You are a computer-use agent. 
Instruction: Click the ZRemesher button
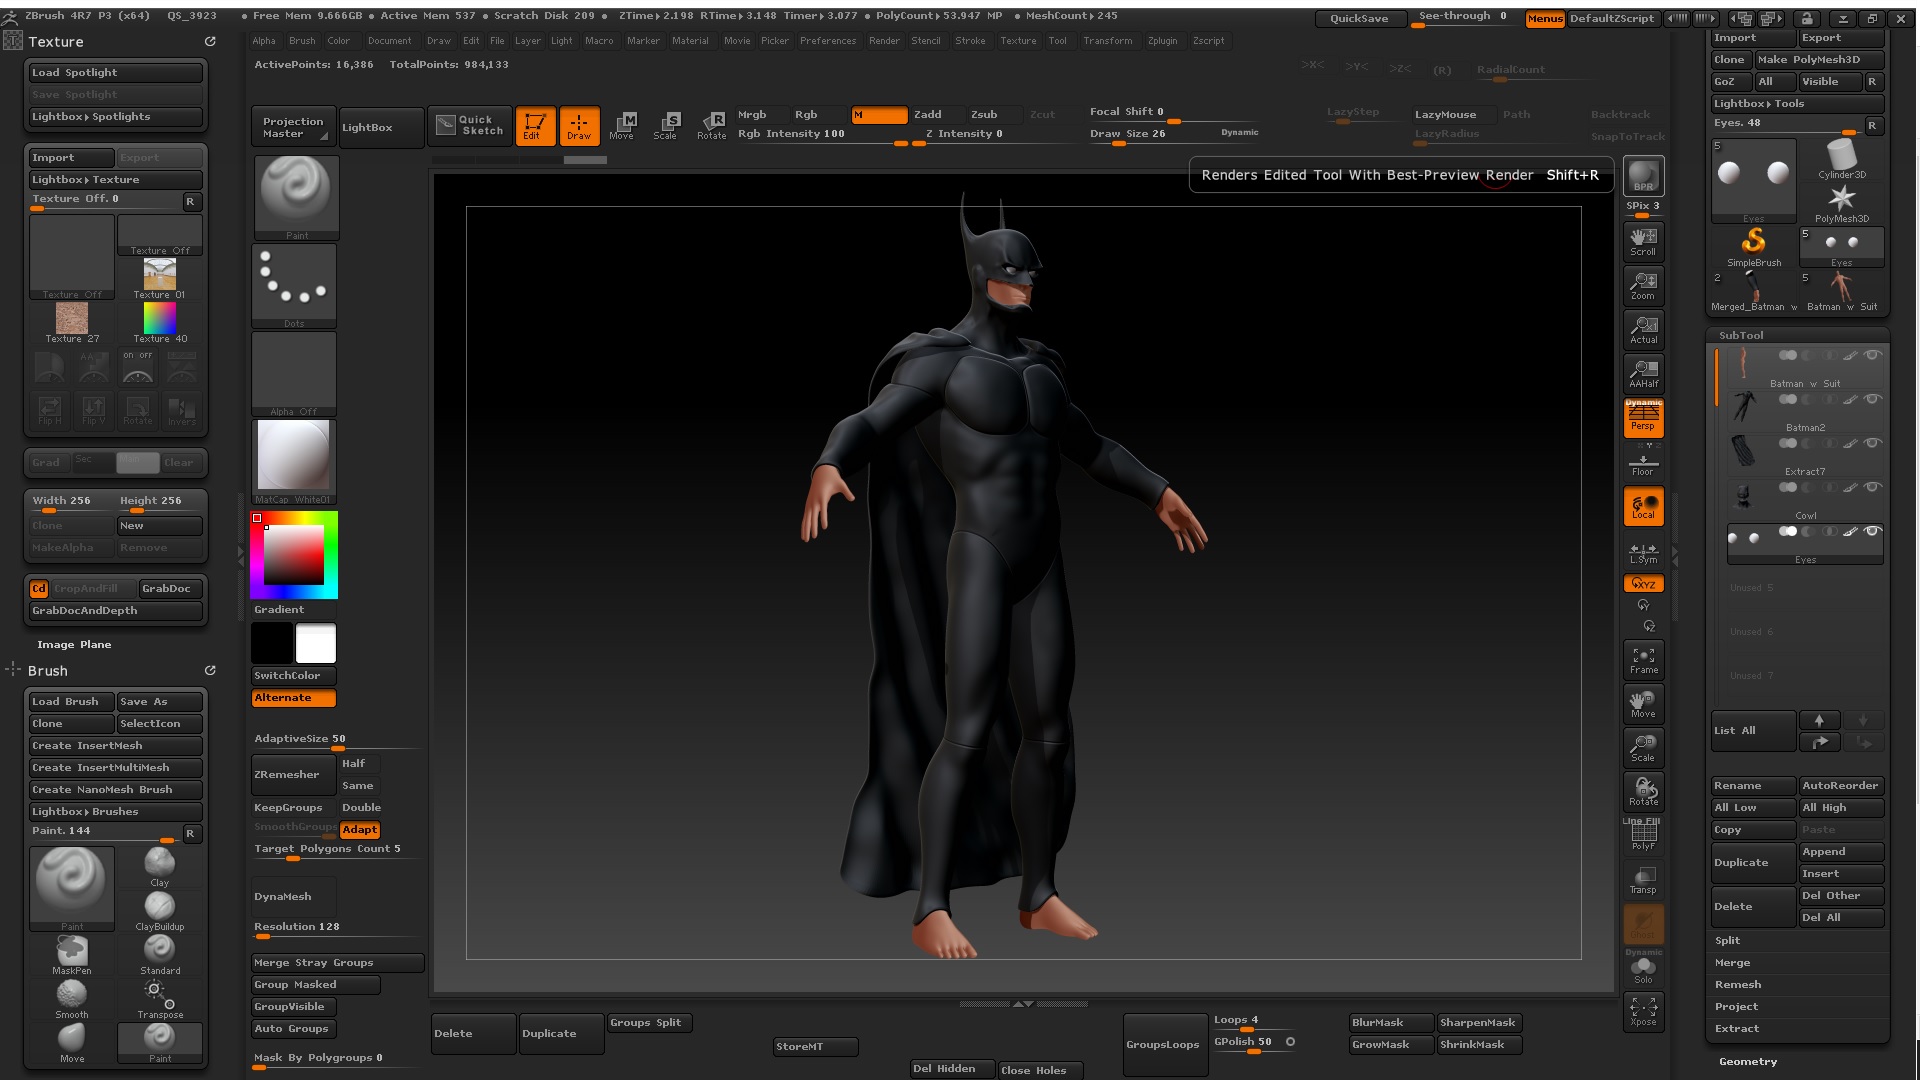point(293,774)
